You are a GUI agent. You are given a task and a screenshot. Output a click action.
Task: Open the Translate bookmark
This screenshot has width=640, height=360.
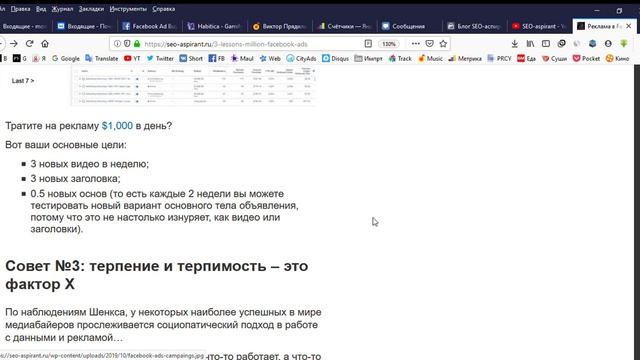[102, 58]
